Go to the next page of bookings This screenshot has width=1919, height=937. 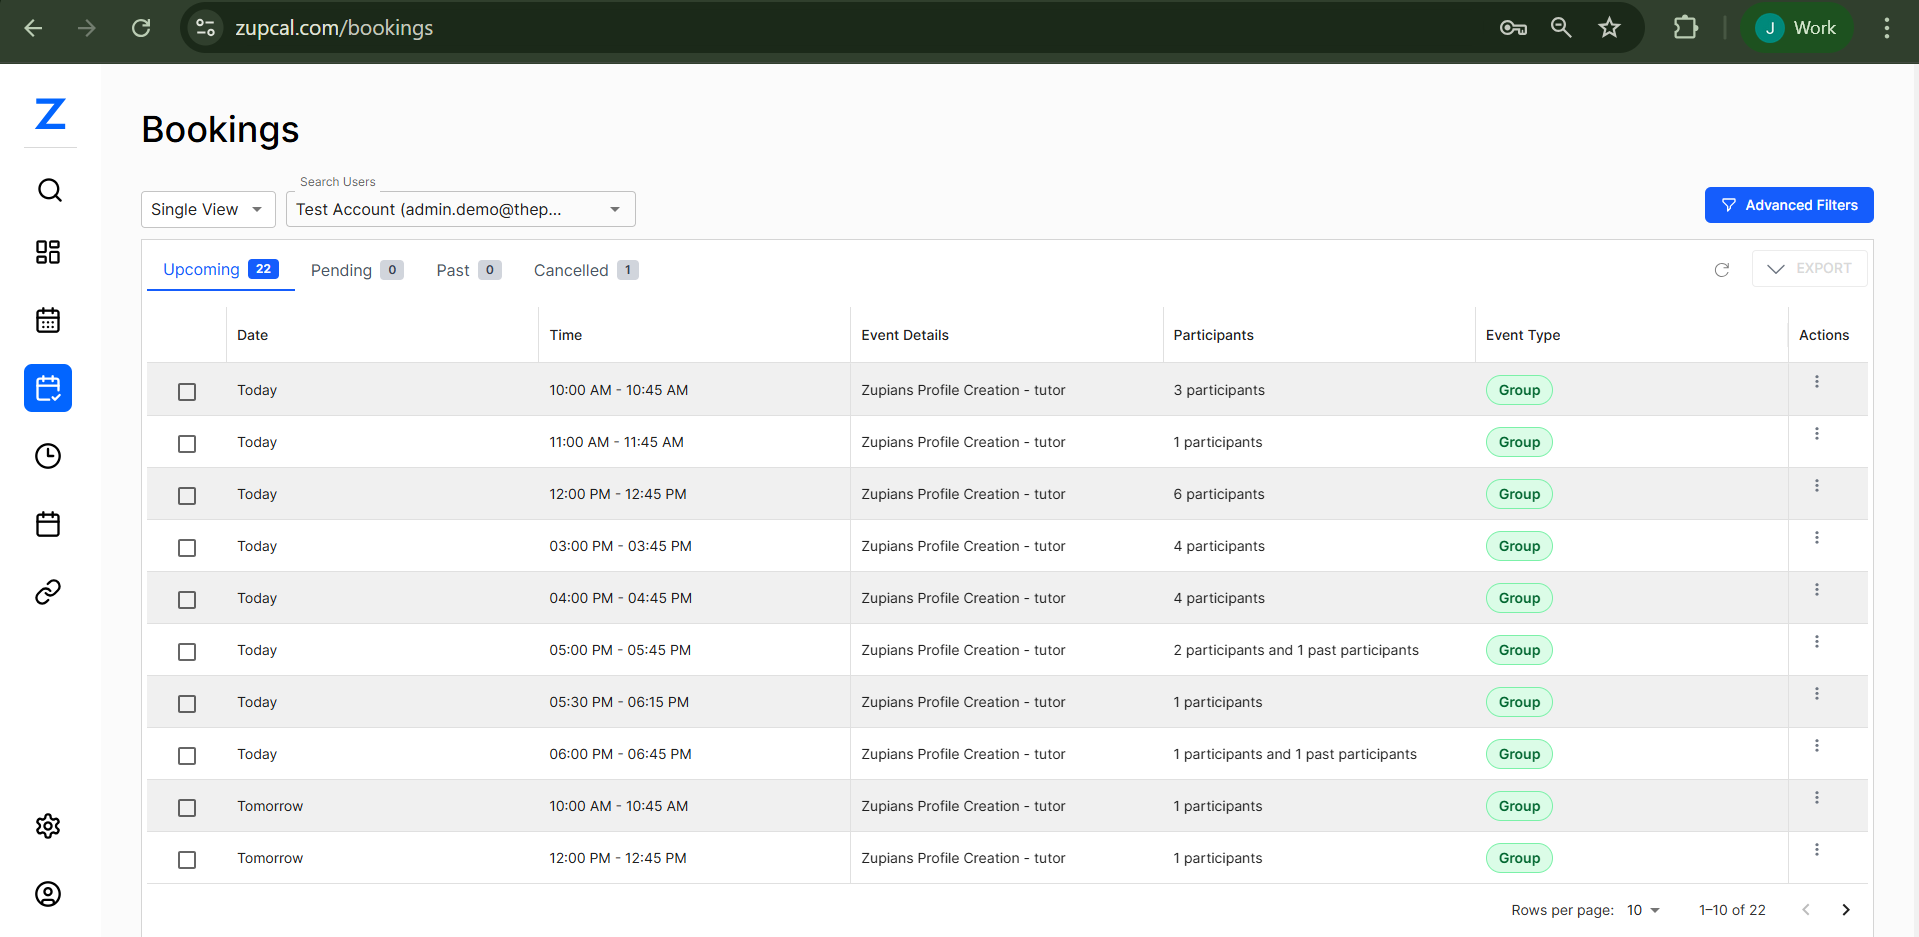click(x=1846, y=910)
